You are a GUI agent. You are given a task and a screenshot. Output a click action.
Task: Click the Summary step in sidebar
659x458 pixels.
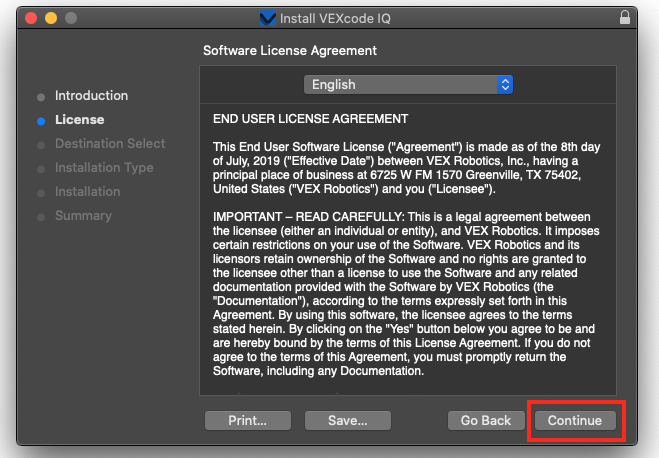click(x=83, y=216)
